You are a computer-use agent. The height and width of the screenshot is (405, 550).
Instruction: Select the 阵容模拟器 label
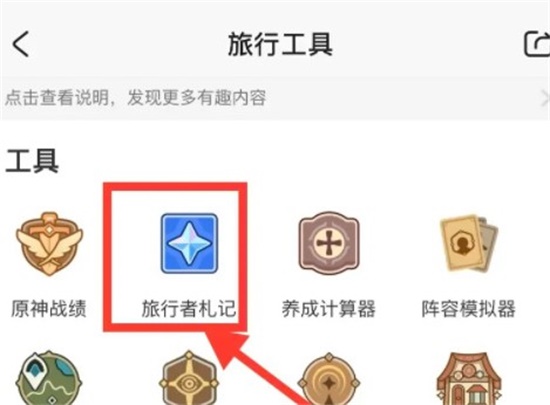(x=469, y=309)
